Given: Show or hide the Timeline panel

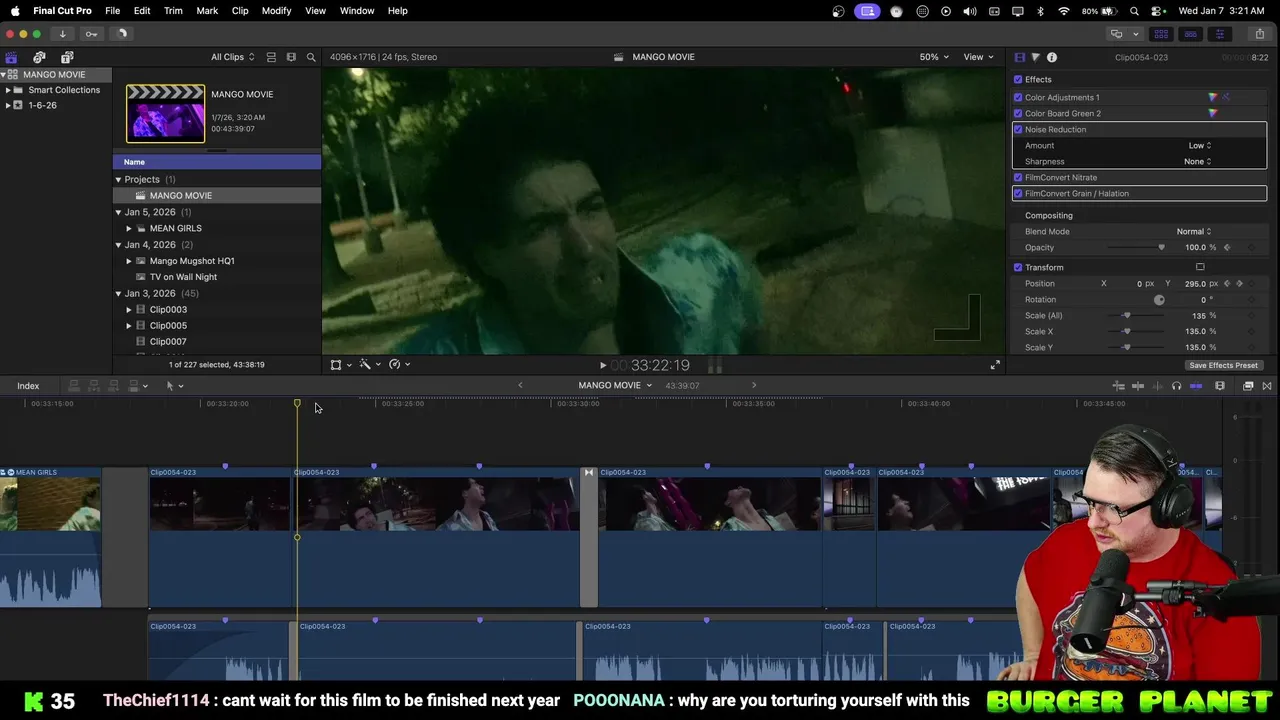Looking at the screenshot, I should tap(1190, 34).
